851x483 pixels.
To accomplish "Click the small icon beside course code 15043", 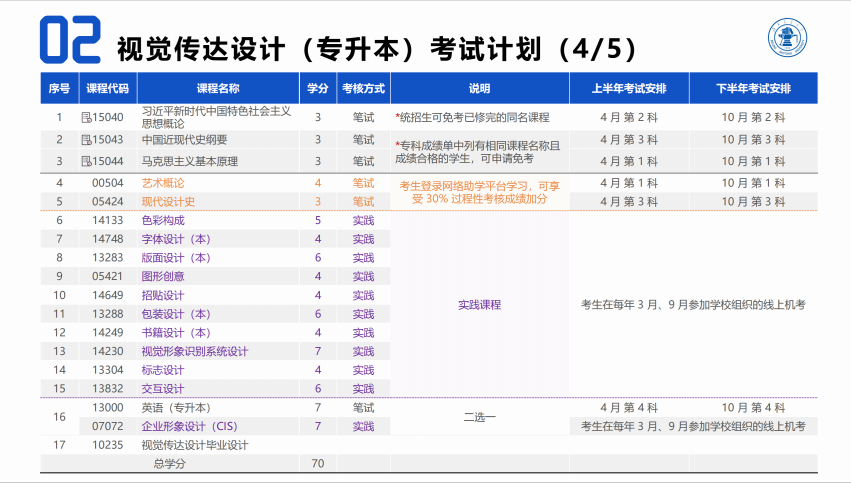I will [85, 139].
